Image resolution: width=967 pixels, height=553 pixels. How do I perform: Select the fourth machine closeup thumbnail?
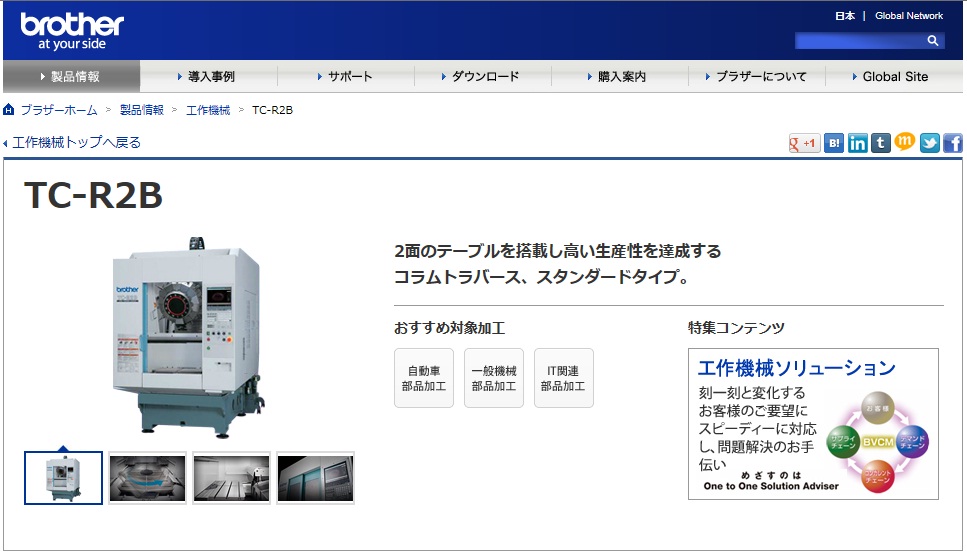pos(315,478)
